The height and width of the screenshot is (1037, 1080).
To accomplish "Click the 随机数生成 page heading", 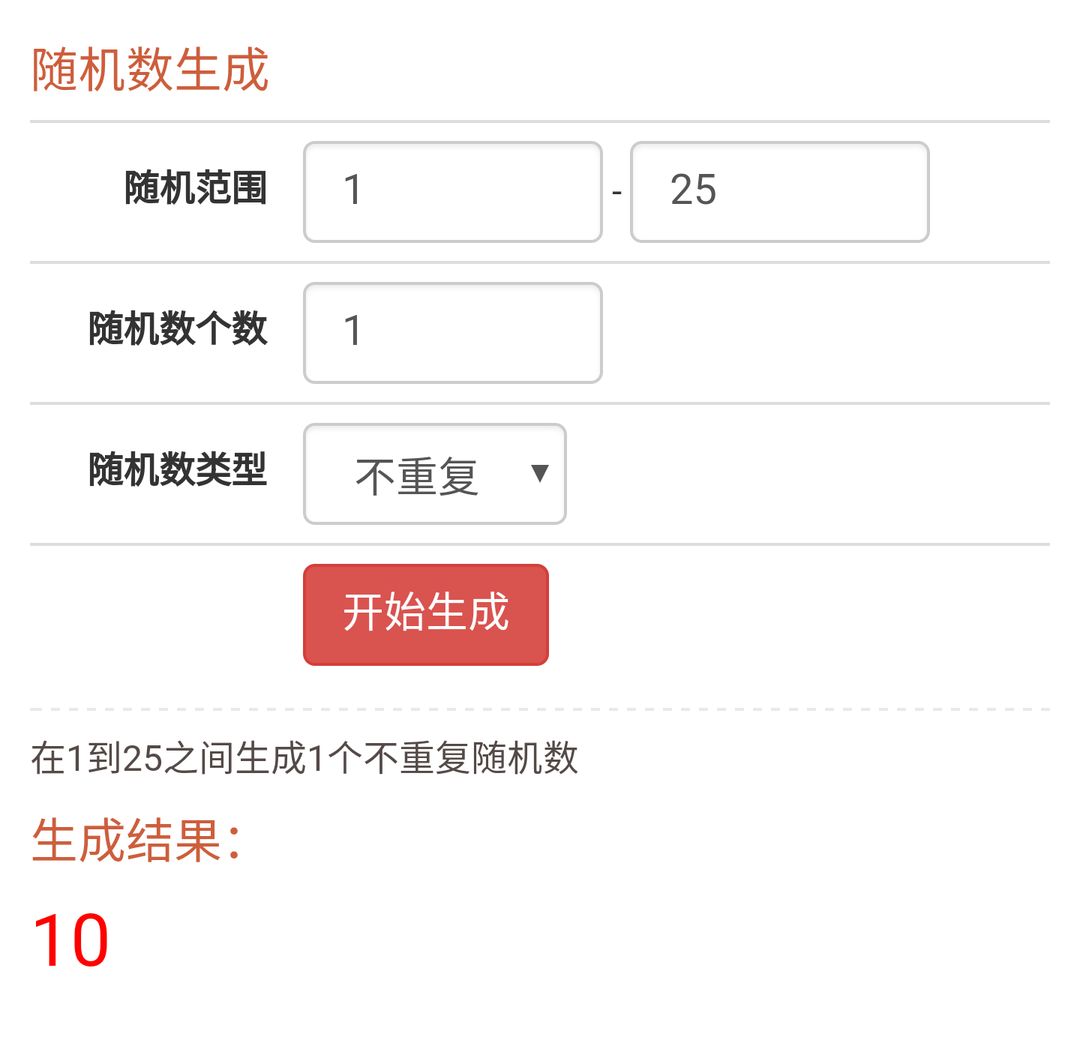I will 150,70.
